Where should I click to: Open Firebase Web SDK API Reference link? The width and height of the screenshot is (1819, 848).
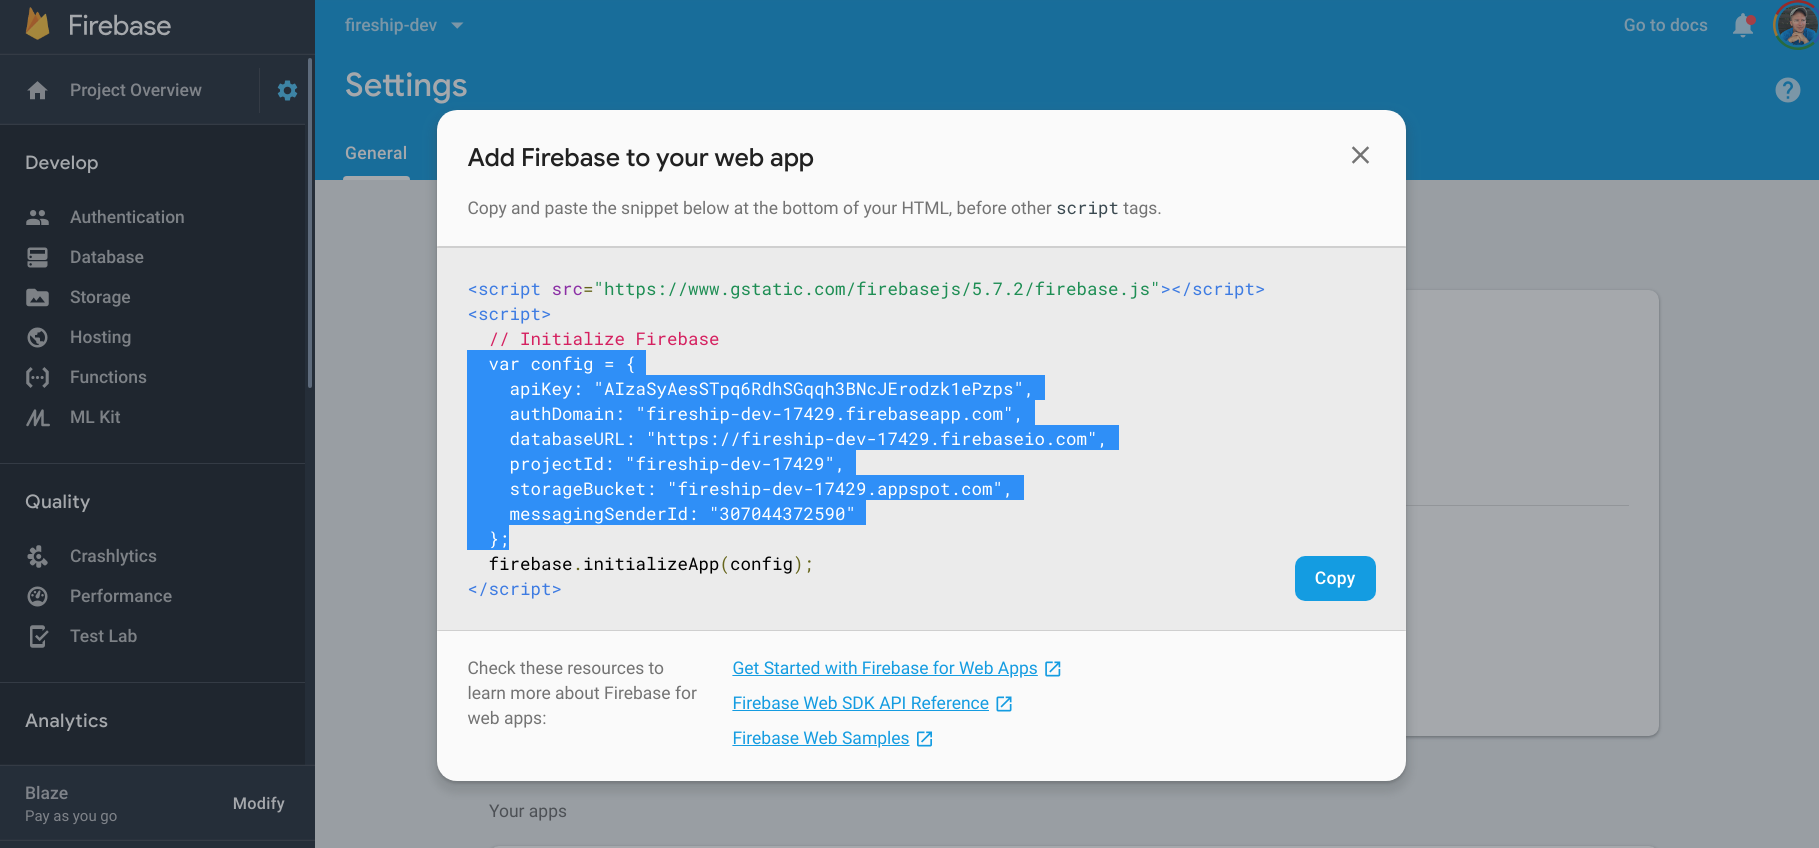pyautogui.click(x=861, y=703)
